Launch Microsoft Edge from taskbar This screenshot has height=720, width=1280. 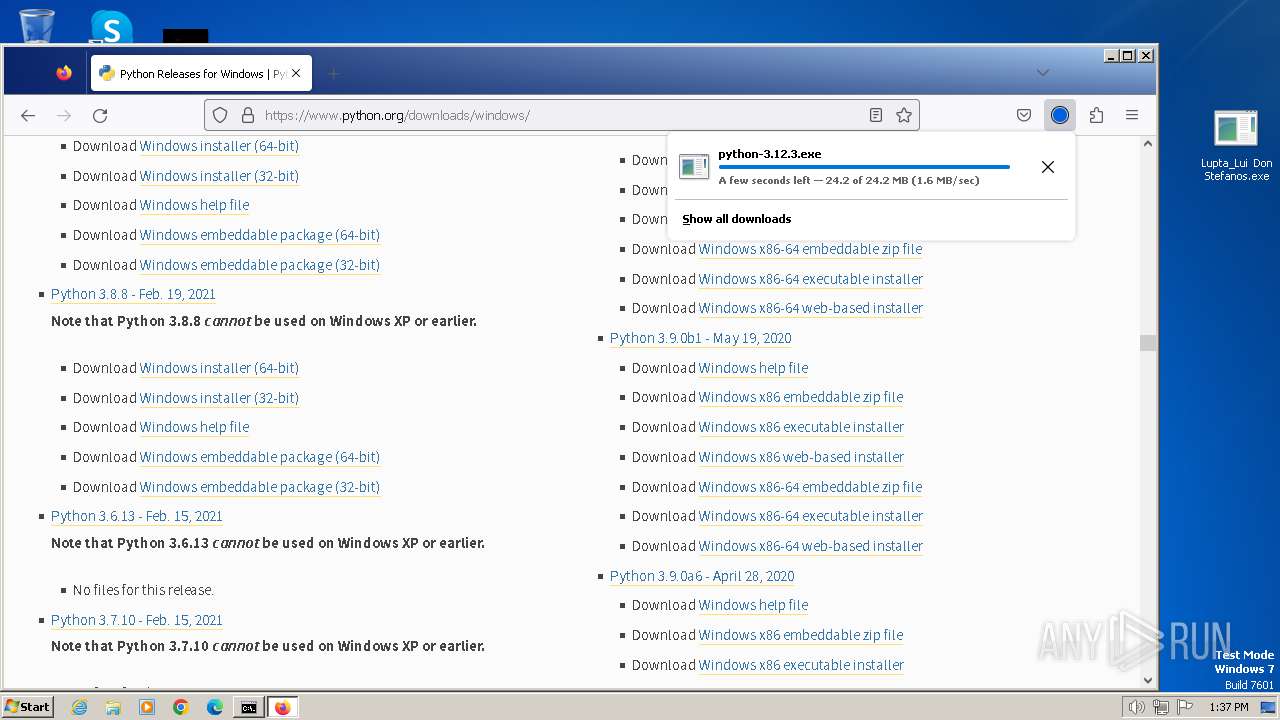pos(215,707)
